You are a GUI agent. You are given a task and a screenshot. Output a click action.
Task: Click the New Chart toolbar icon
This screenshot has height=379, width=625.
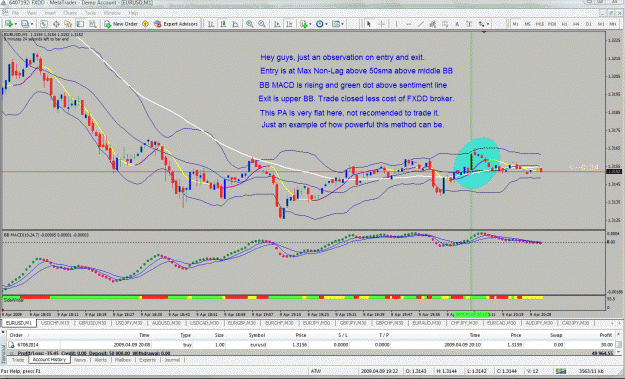(x=8, y=24)
